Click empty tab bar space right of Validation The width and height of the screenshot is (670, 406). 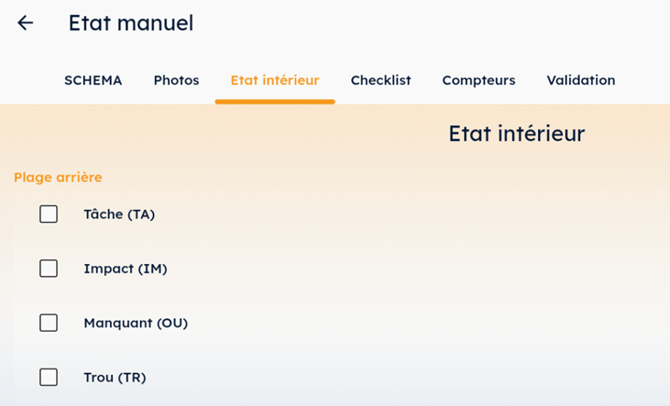click(x=643, y=80)
